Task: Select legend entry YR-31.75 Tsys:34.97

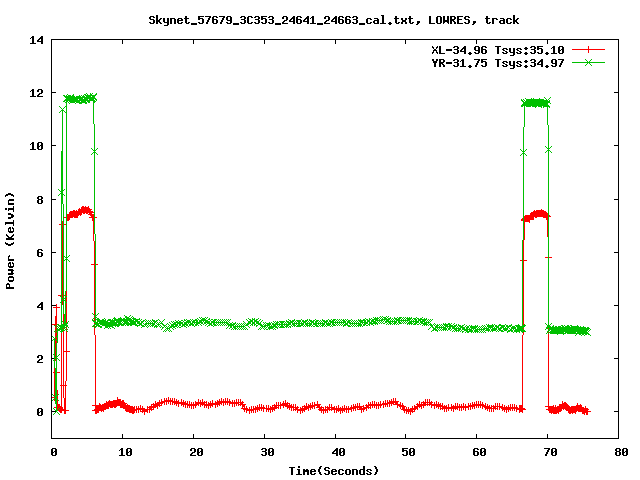Action: (498, 63)
